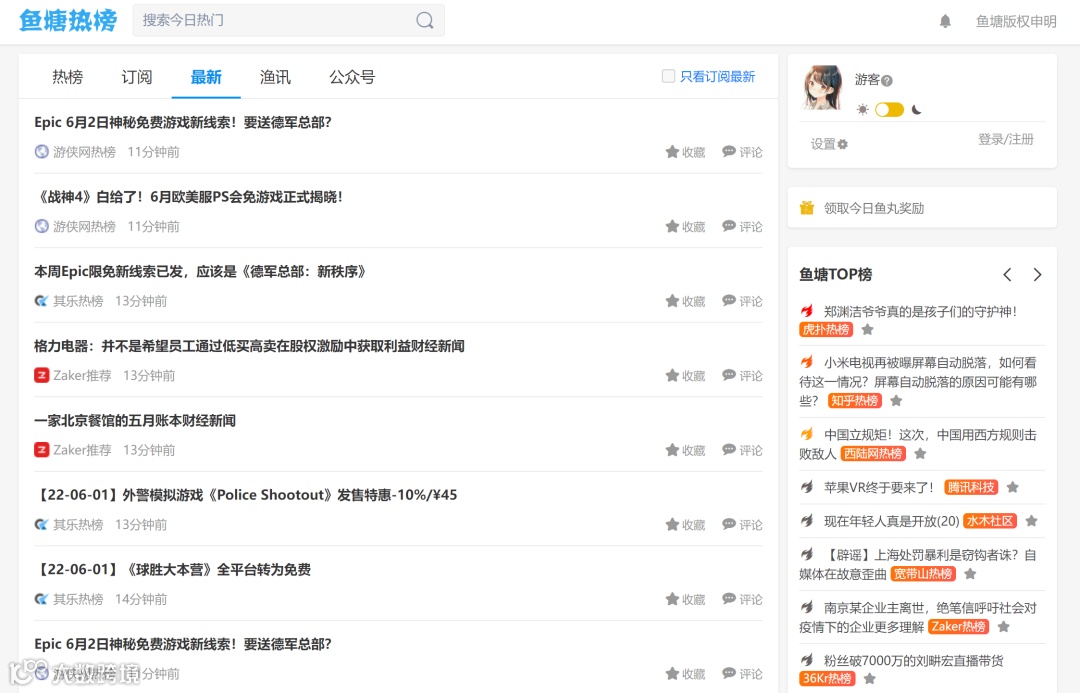This screenshot has height=693, width=1080.
Task: Click the 游客 avatar image
Action: pos(823,87)
